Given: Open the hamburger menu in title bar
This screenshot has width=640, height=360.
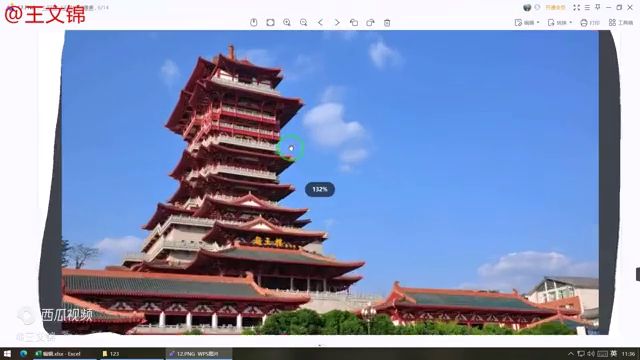Looking at the screenshot, I should tap(587, 7).
